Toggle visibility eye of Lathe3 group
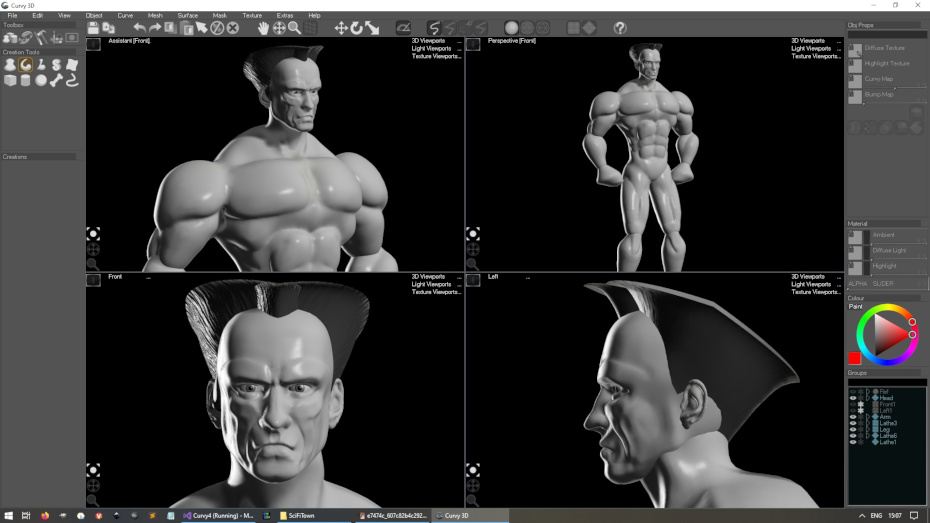930x523 pixels. pos(853,423)
